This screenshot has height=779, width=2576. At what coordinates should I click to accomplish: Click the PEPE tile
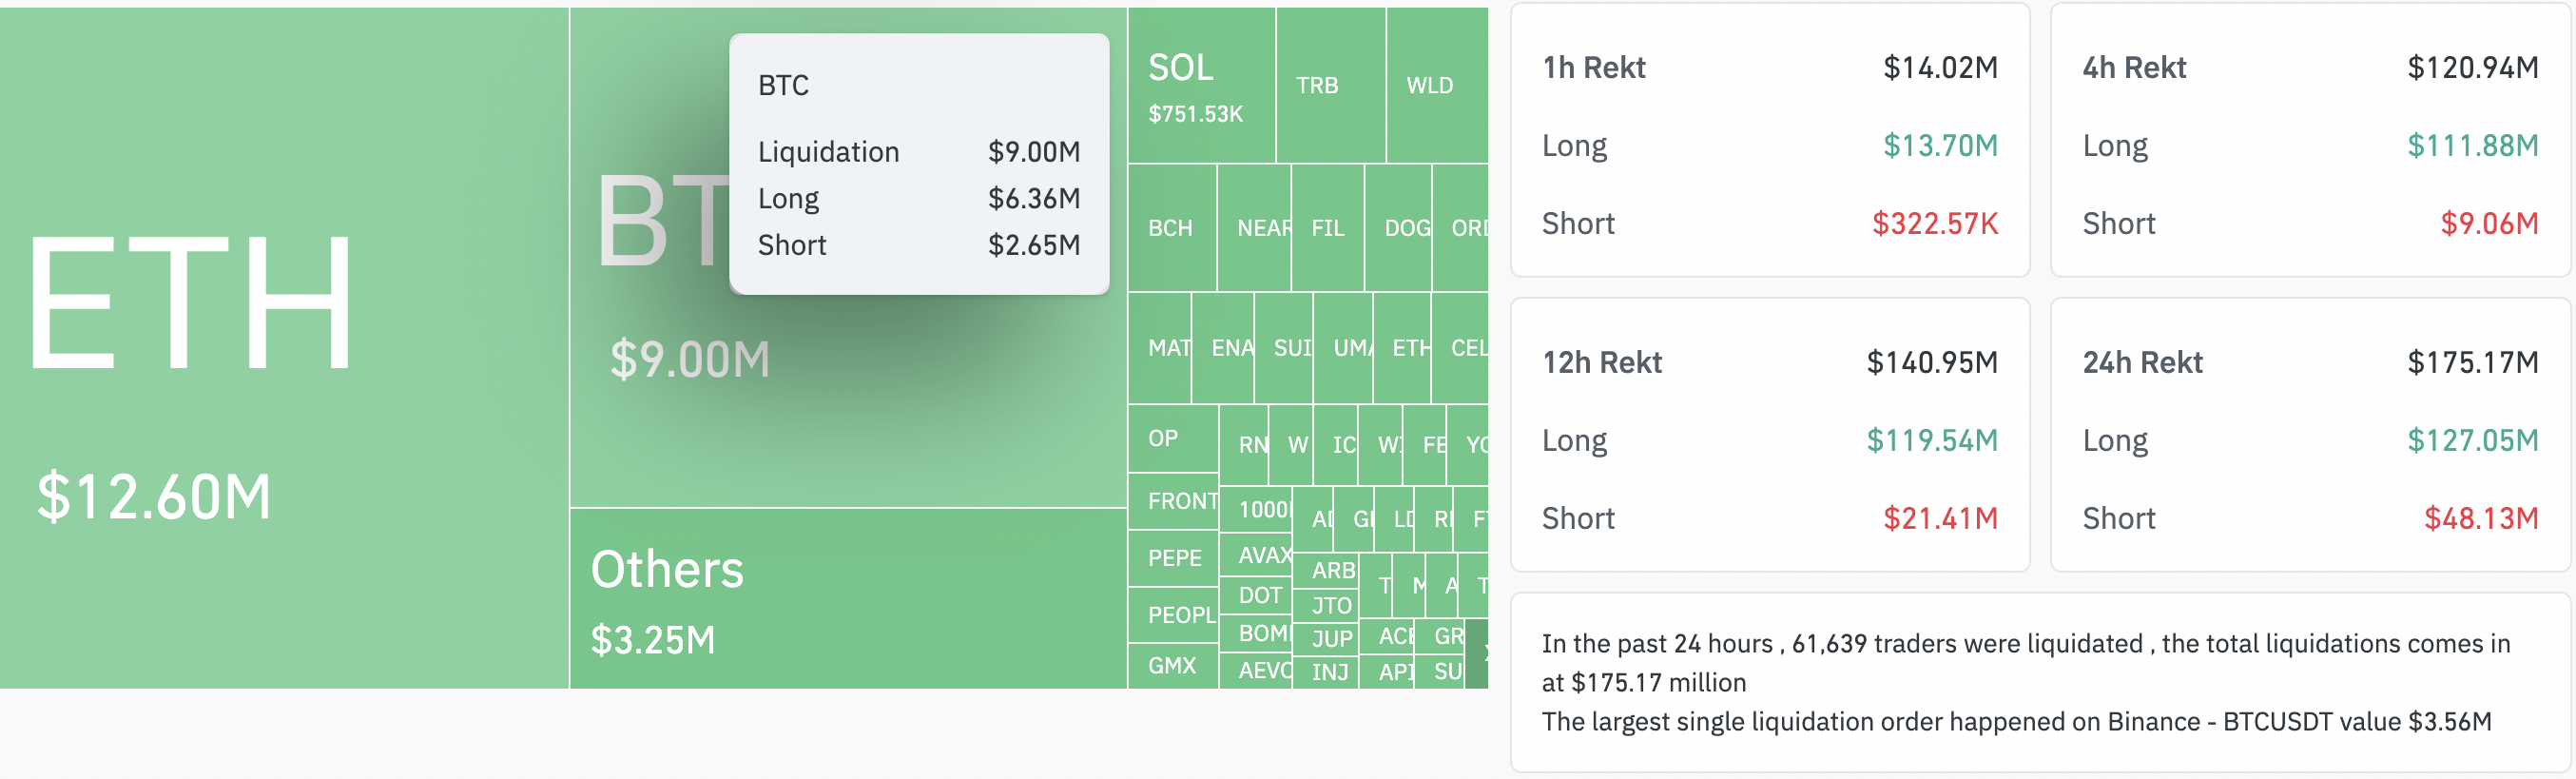click(x=1173, y=558)
